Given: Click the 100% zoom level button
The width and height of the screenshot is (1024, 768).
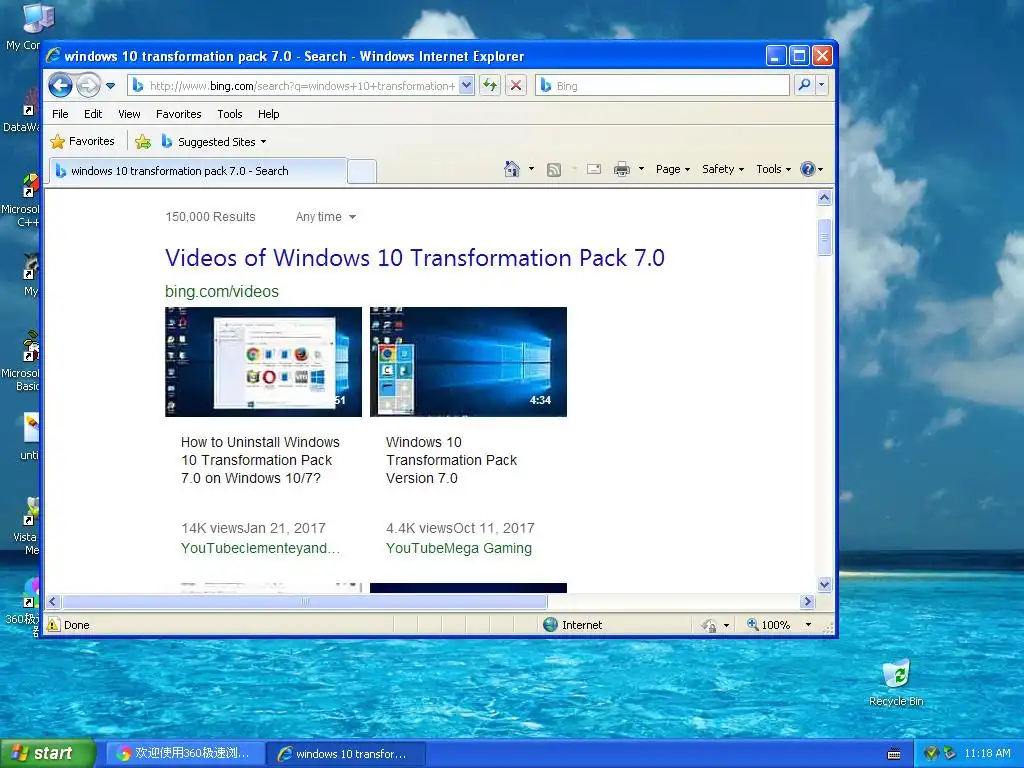Looking at the screenshot, I should tap(769, 625).
